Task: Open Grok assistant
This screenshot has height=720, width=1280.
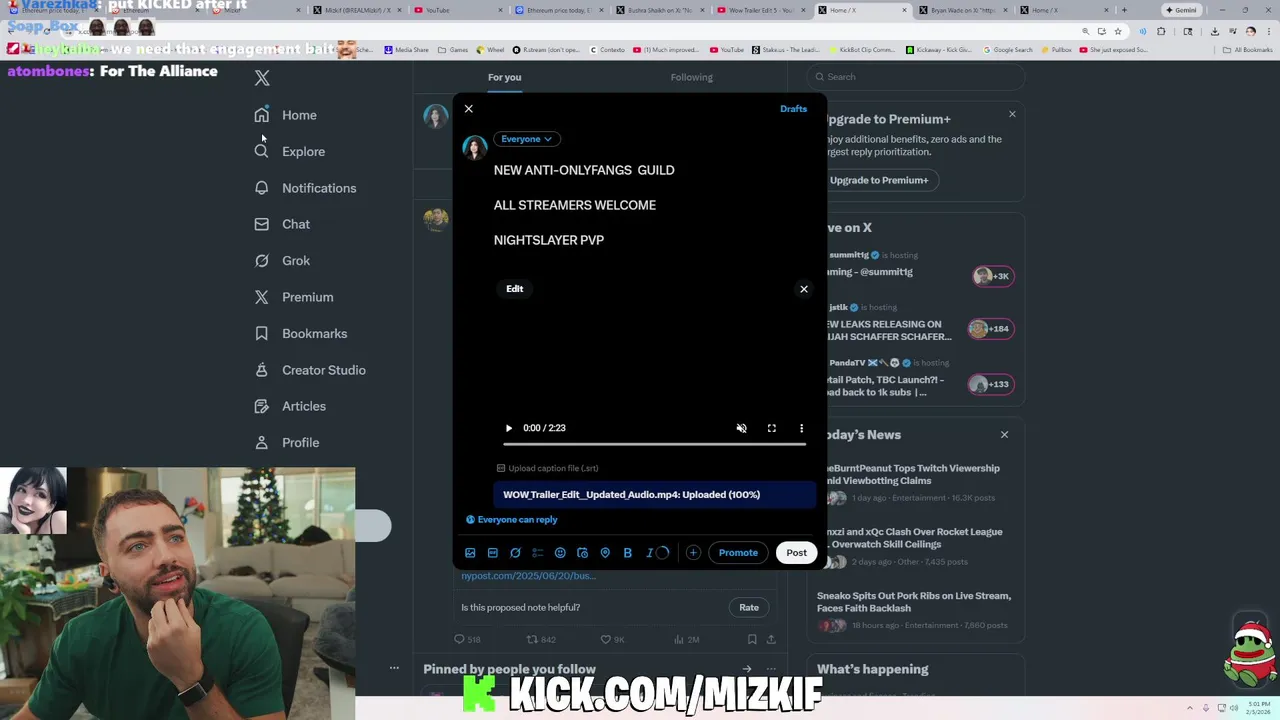Action: pos(282,260)
